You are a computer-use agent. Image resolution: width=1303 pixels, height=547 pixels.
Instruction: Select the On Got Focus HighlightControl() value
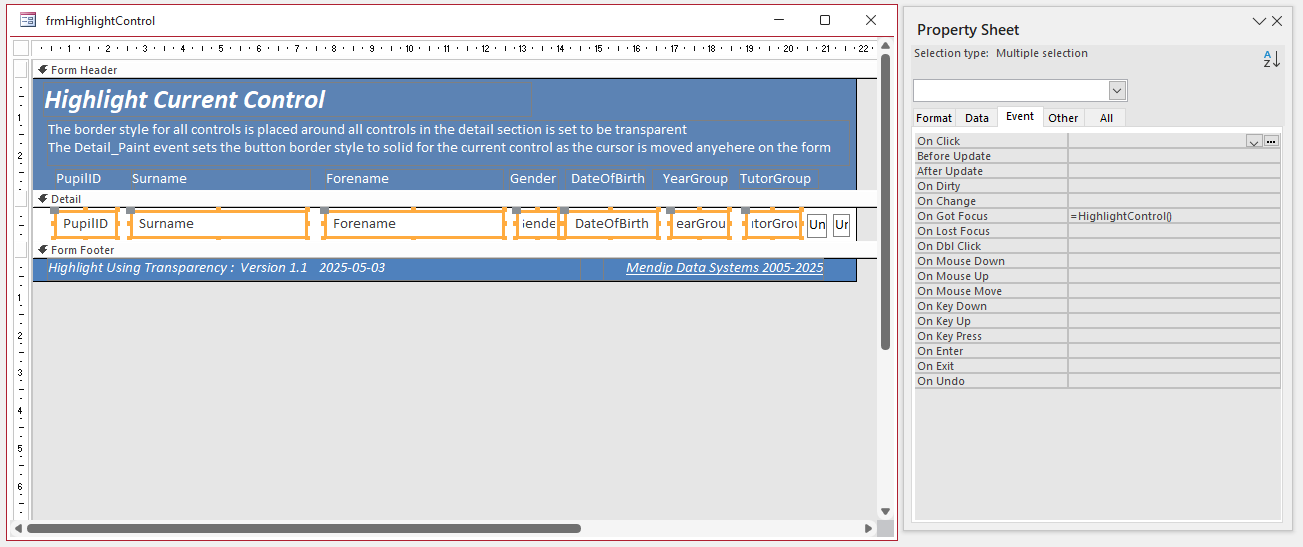point(1174,216)
